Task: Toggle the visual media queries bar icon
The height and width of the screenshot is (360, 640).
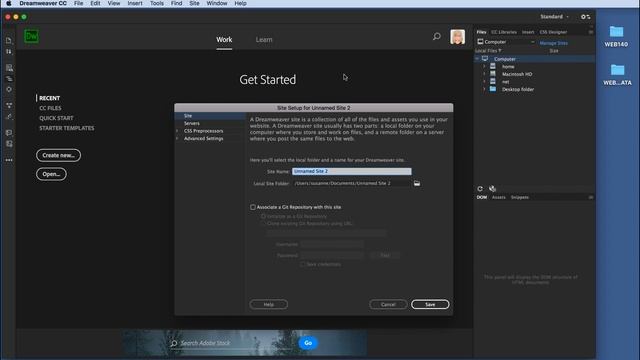Action: [x=9, y=78]
